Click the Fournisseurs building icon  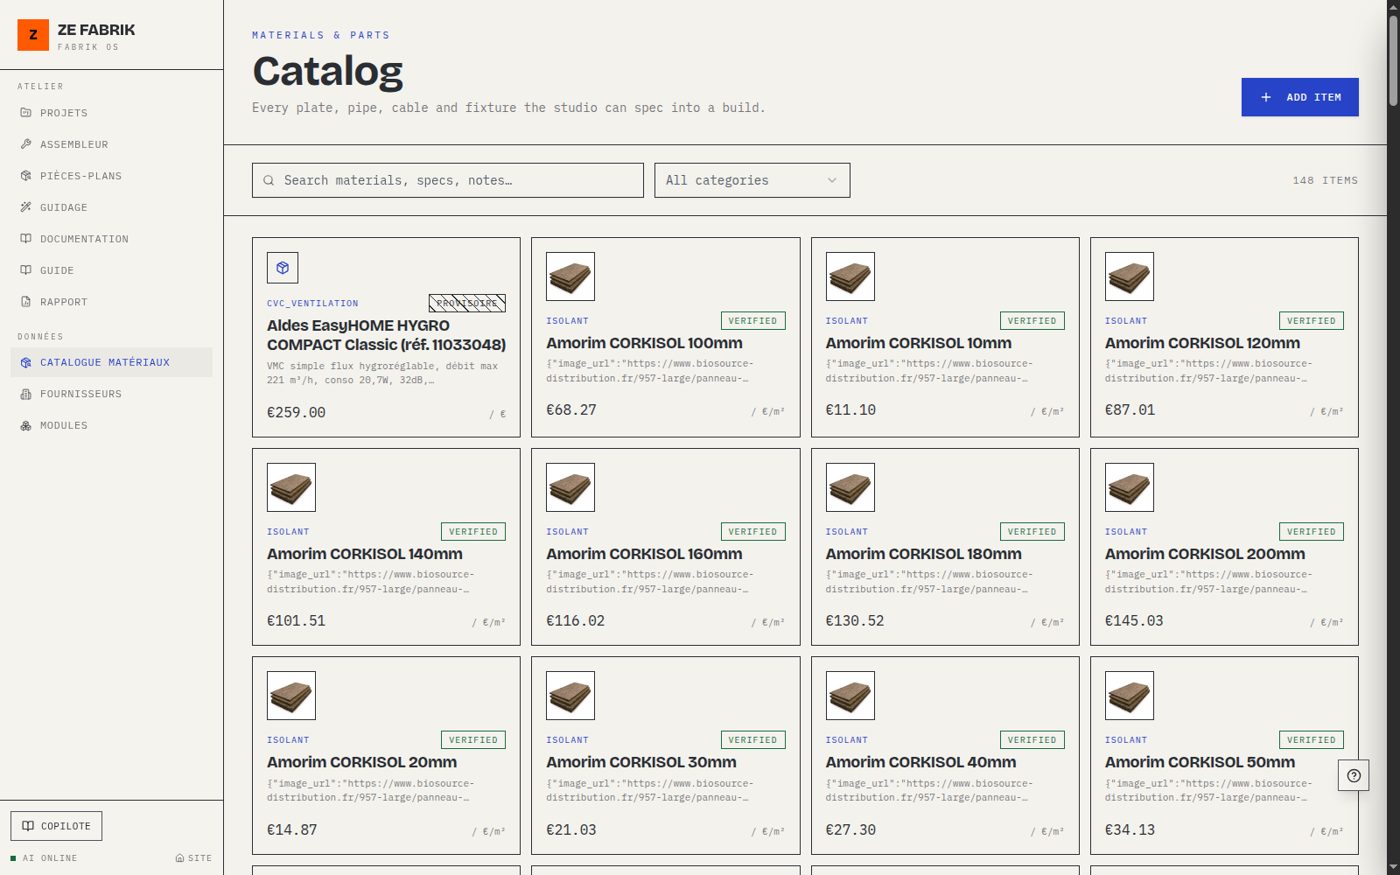click(26, 394)
